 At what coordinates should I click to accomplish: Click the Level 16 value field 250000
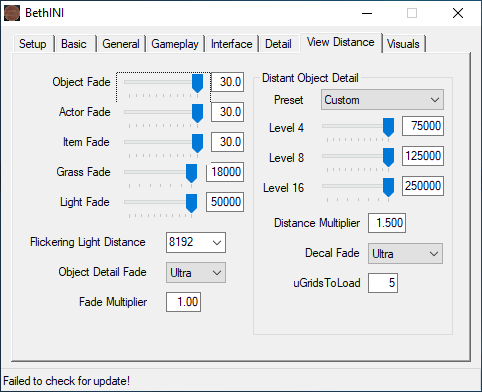423,186
